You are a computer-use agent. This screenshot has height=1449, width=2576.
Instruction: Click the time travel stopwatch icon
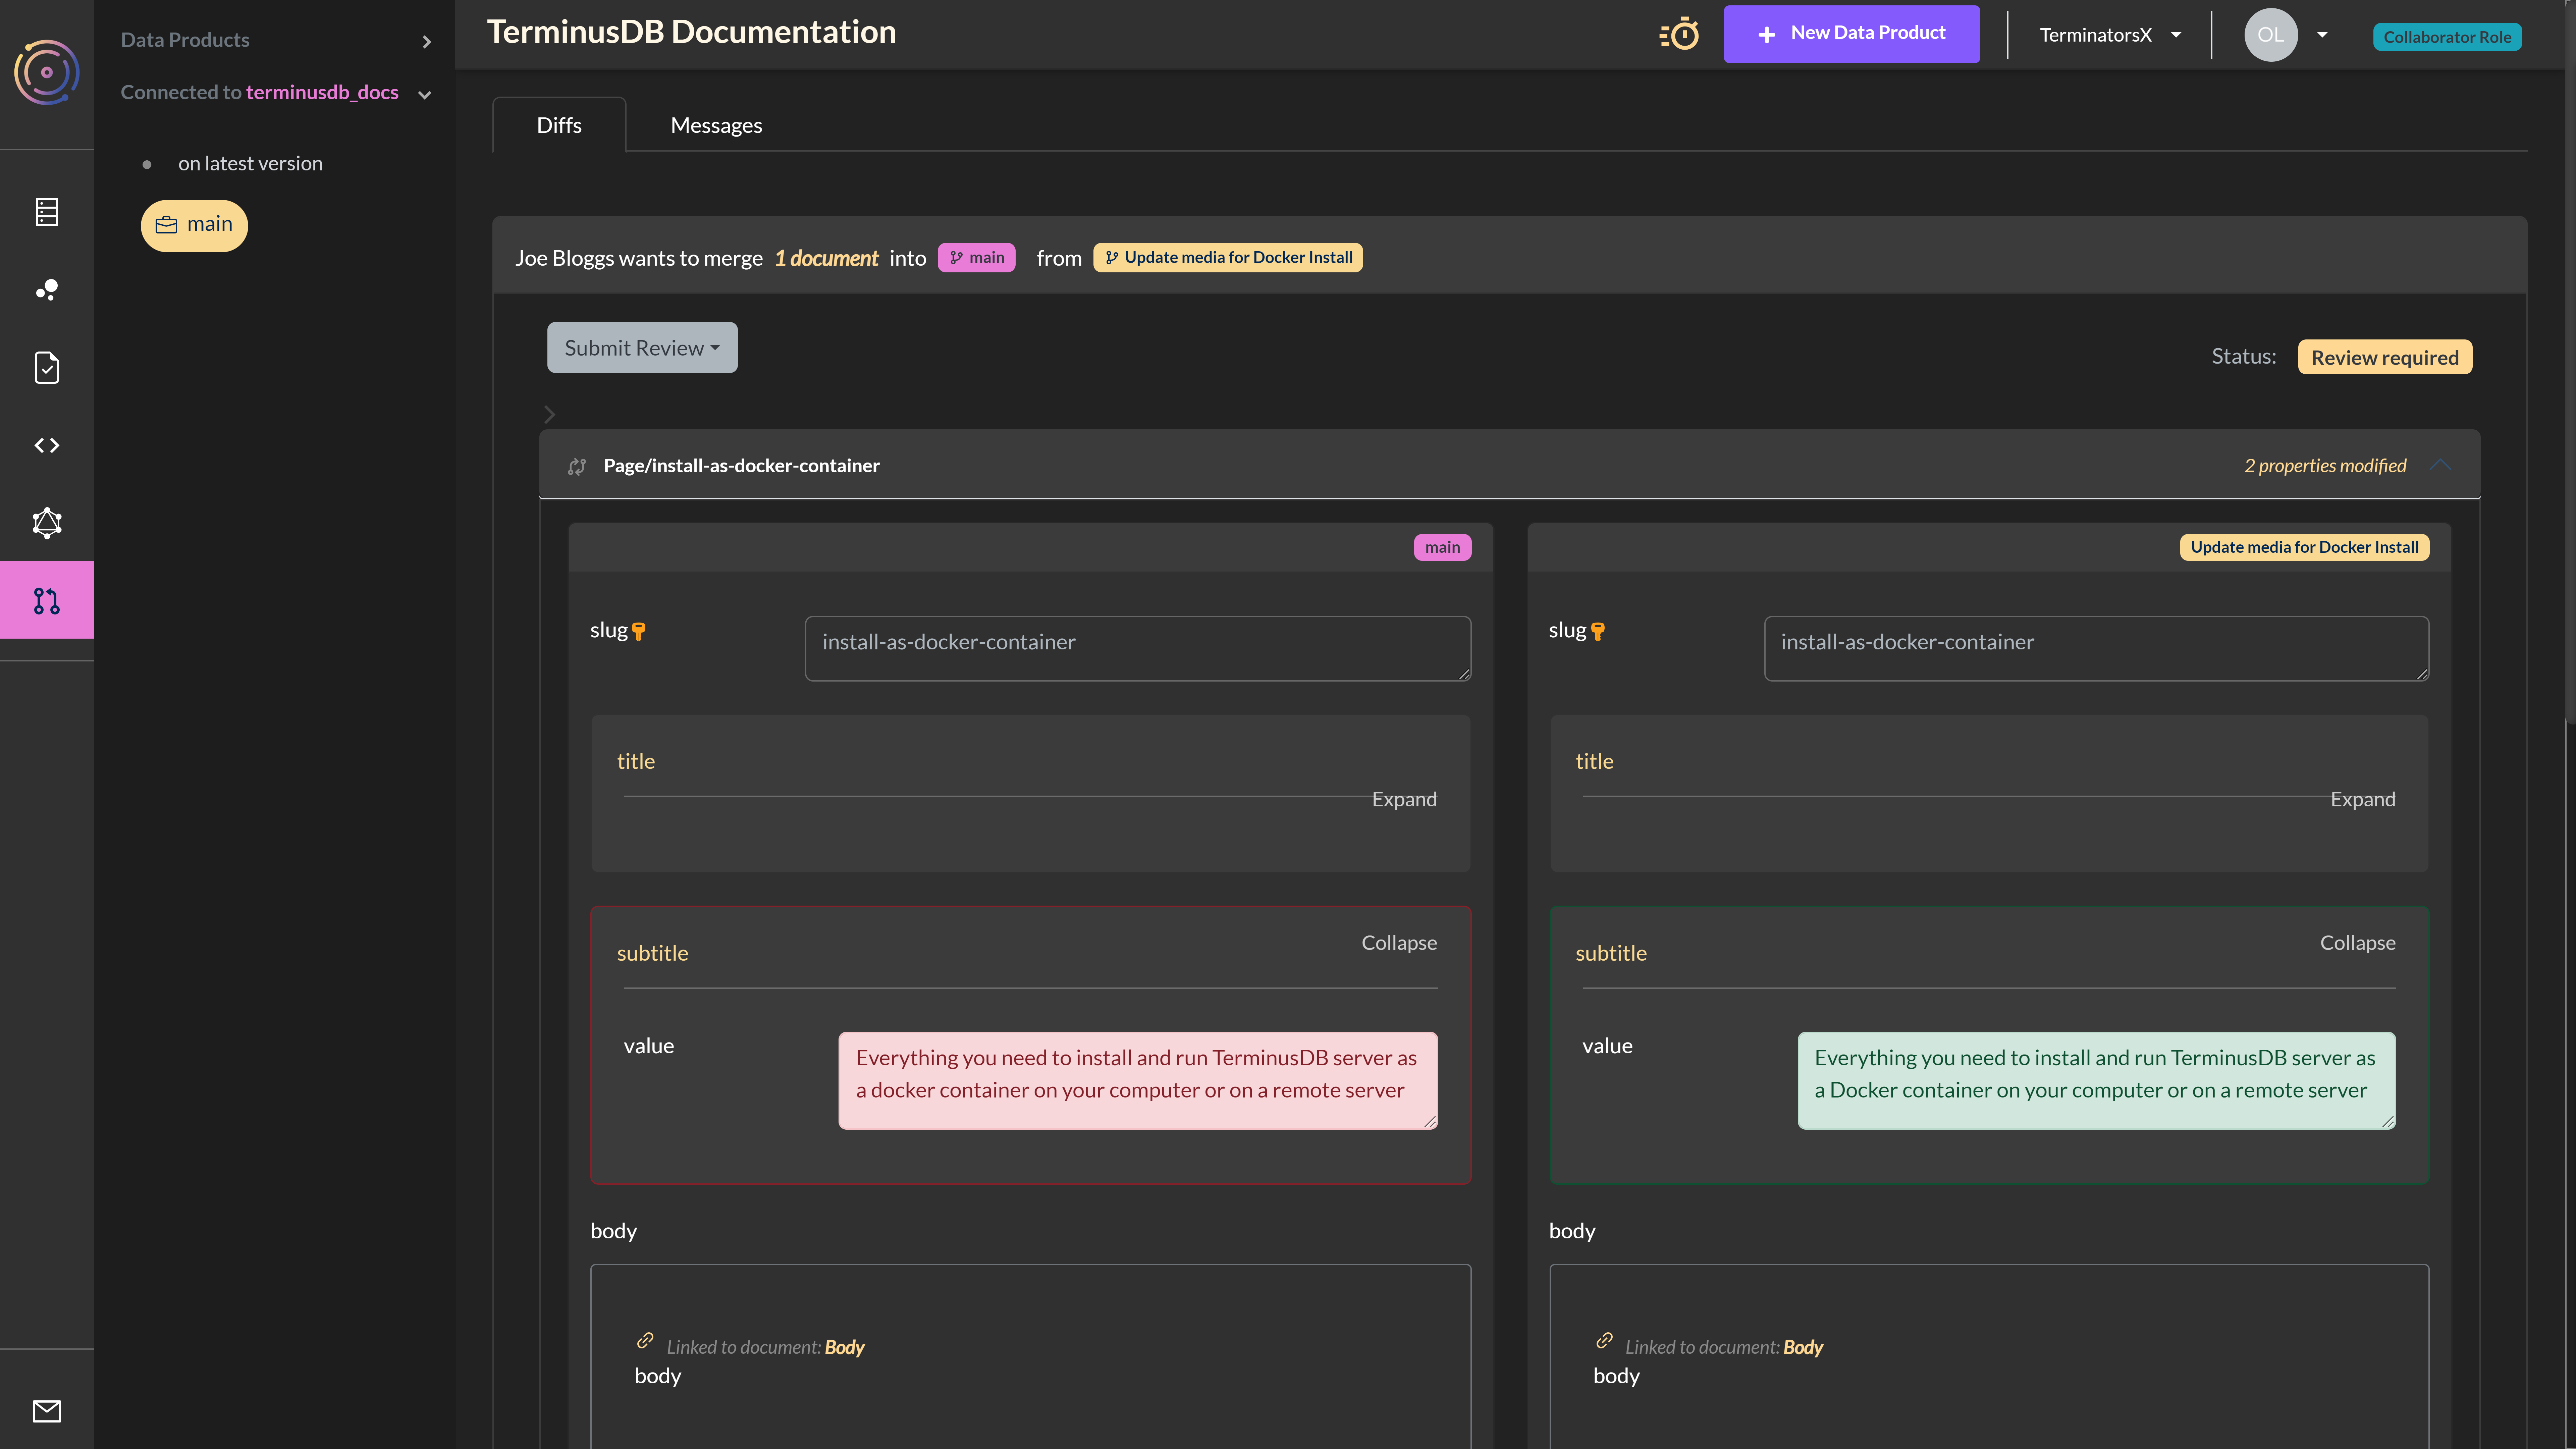1679,34
